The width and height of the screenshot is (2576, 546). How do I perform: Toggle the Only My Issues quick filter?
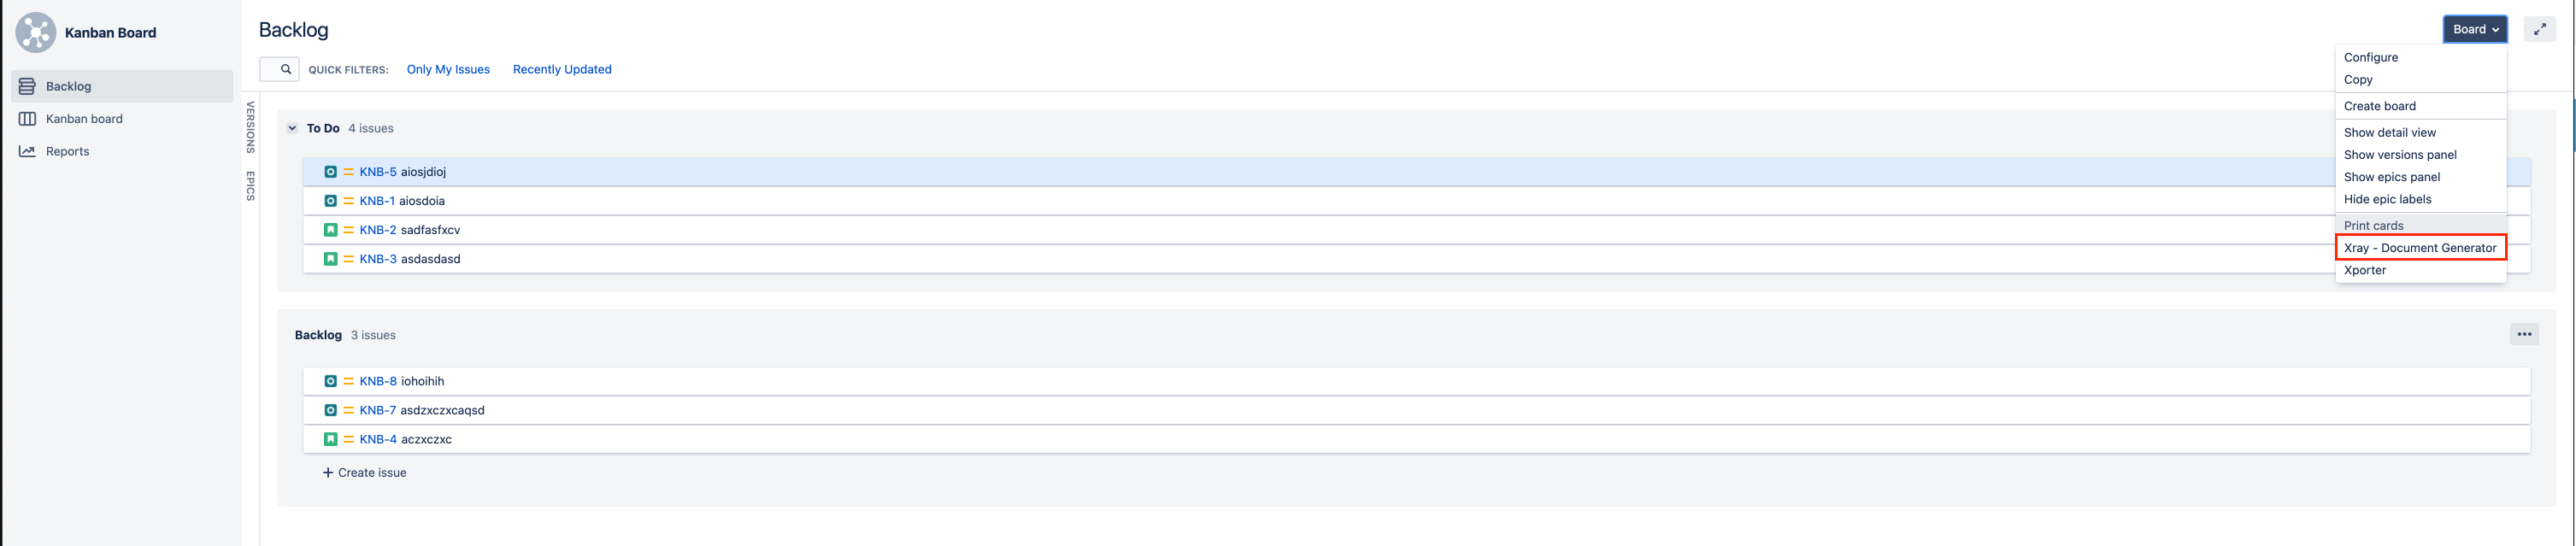point(448,69)
